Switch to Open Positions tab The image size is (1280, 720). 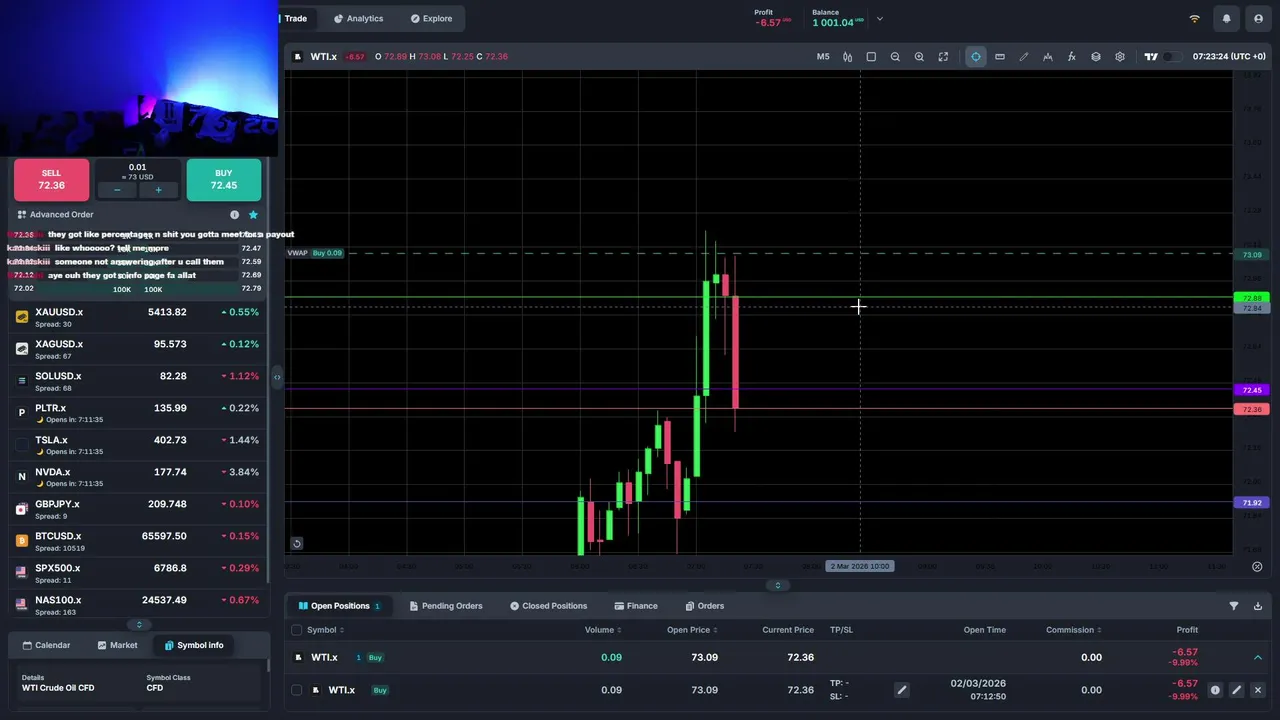pos(340,606)
